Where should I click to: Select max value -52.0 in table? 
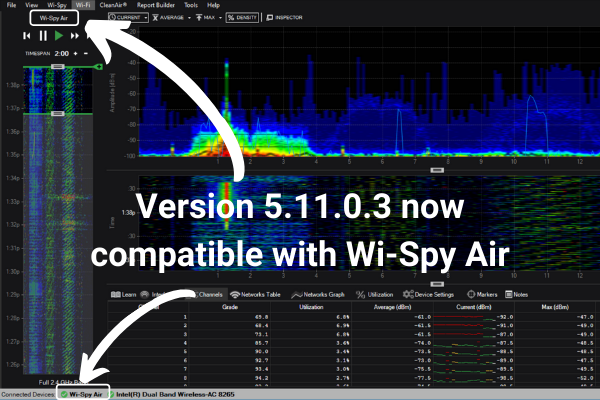click(x=585, y=378)
